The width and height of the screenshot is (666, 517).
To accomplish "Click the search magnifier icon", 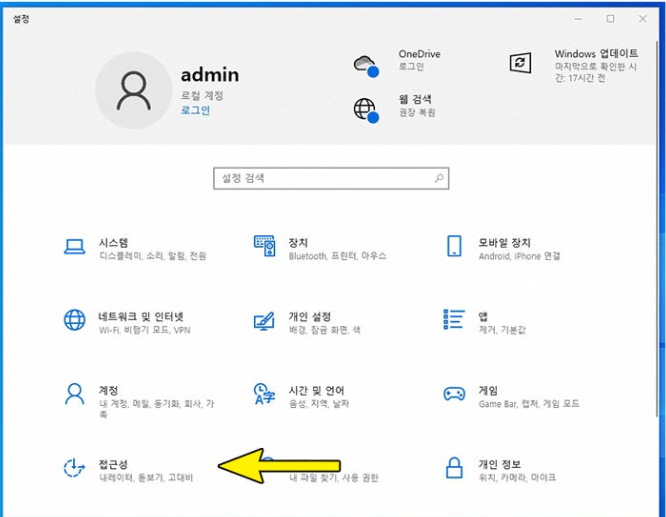I will pyautogui.click(x=439, y=178).
